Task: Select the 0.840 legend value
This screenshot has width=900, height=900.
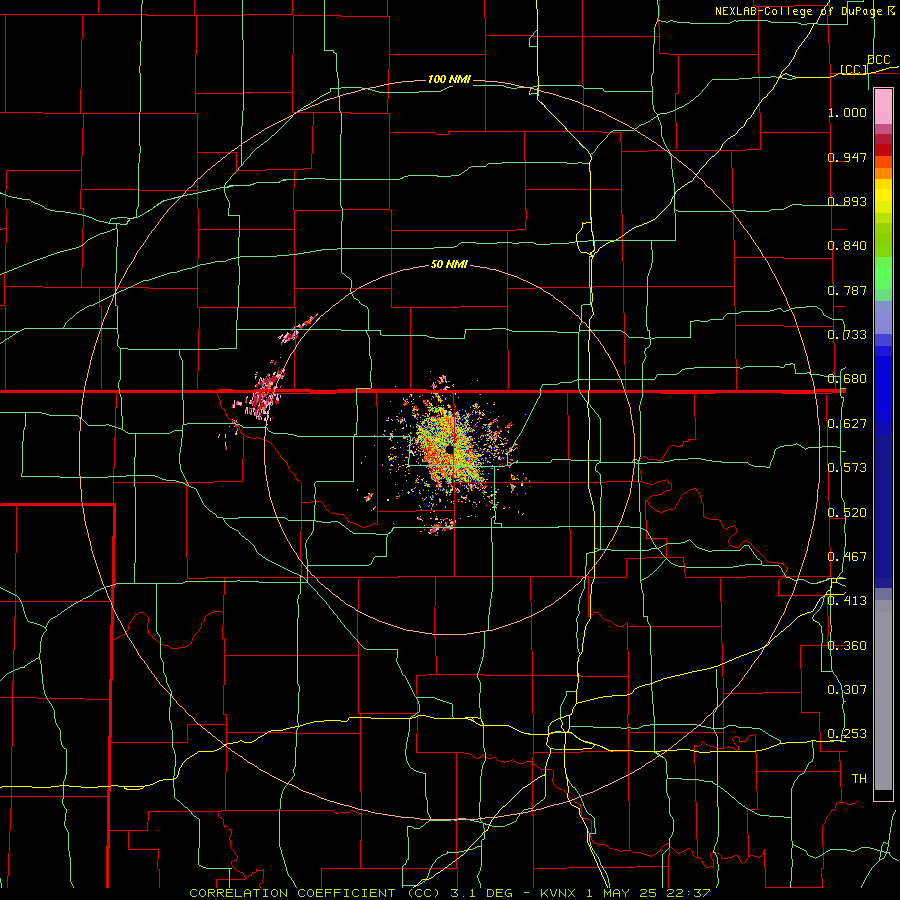Action: (847, 246)
